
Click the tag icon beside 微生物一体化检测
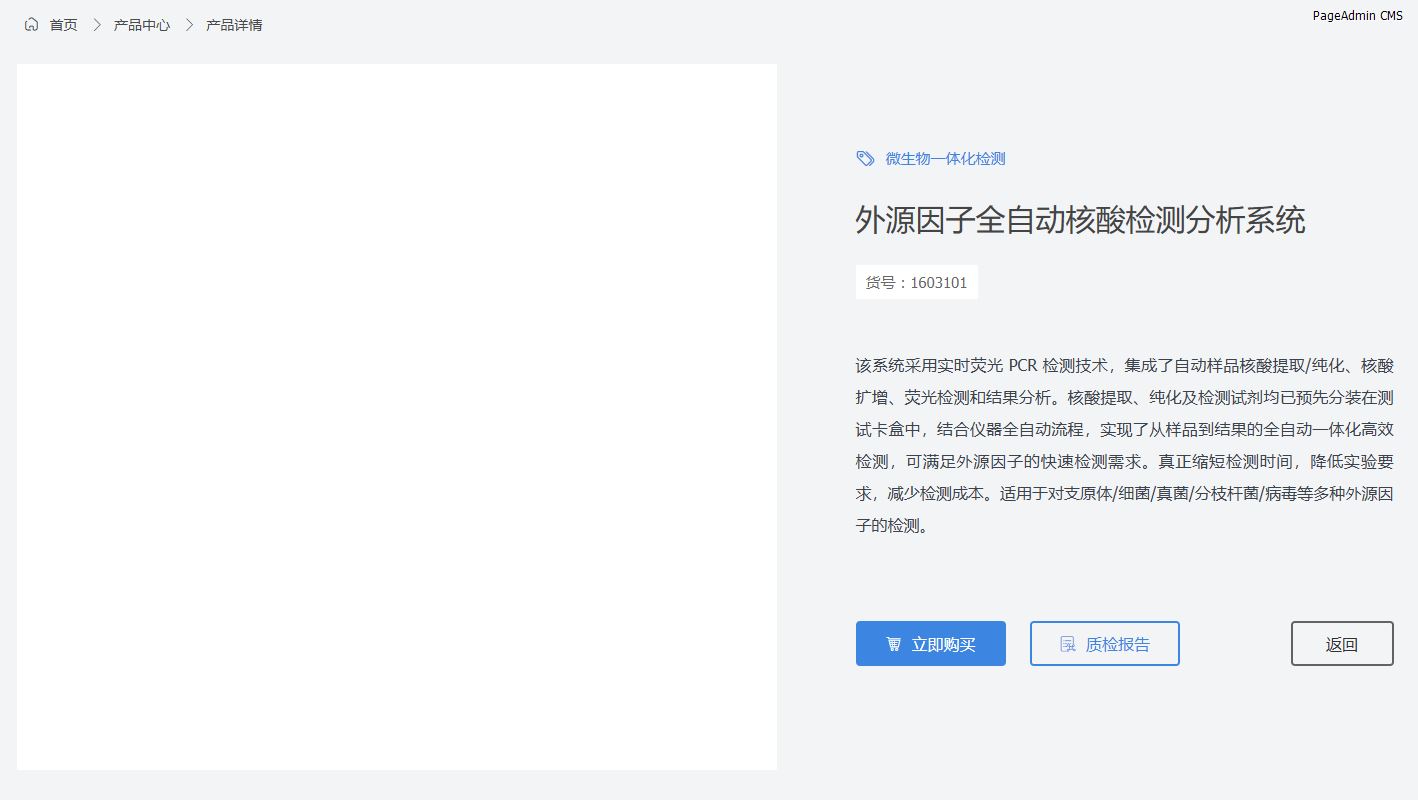[866, 159]
